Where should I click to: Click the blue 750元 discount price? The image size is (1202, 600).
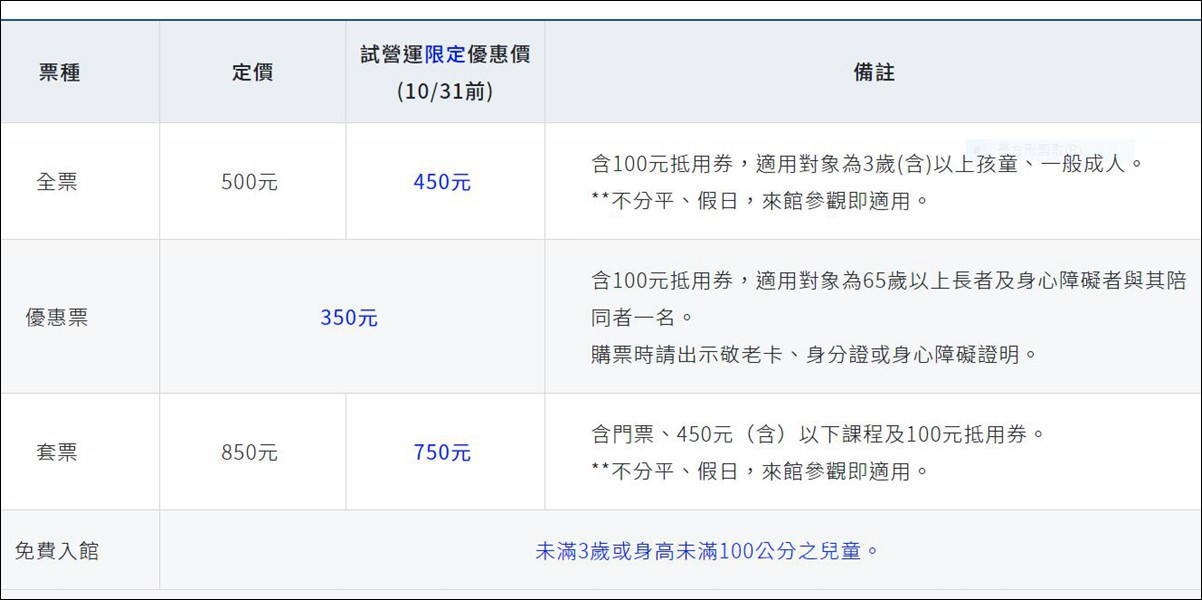(442, 452)
